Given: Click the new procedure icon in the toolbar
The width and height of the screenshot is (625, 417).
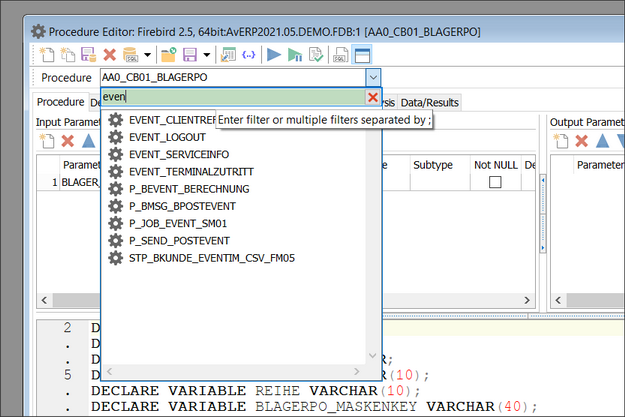Looking at the screenshot, I should coord(47,54).
